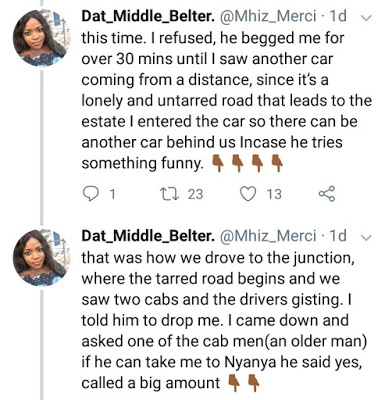Screen dimensions: 385x400
Task: Share the first tweet
Action: click(326, 194)
